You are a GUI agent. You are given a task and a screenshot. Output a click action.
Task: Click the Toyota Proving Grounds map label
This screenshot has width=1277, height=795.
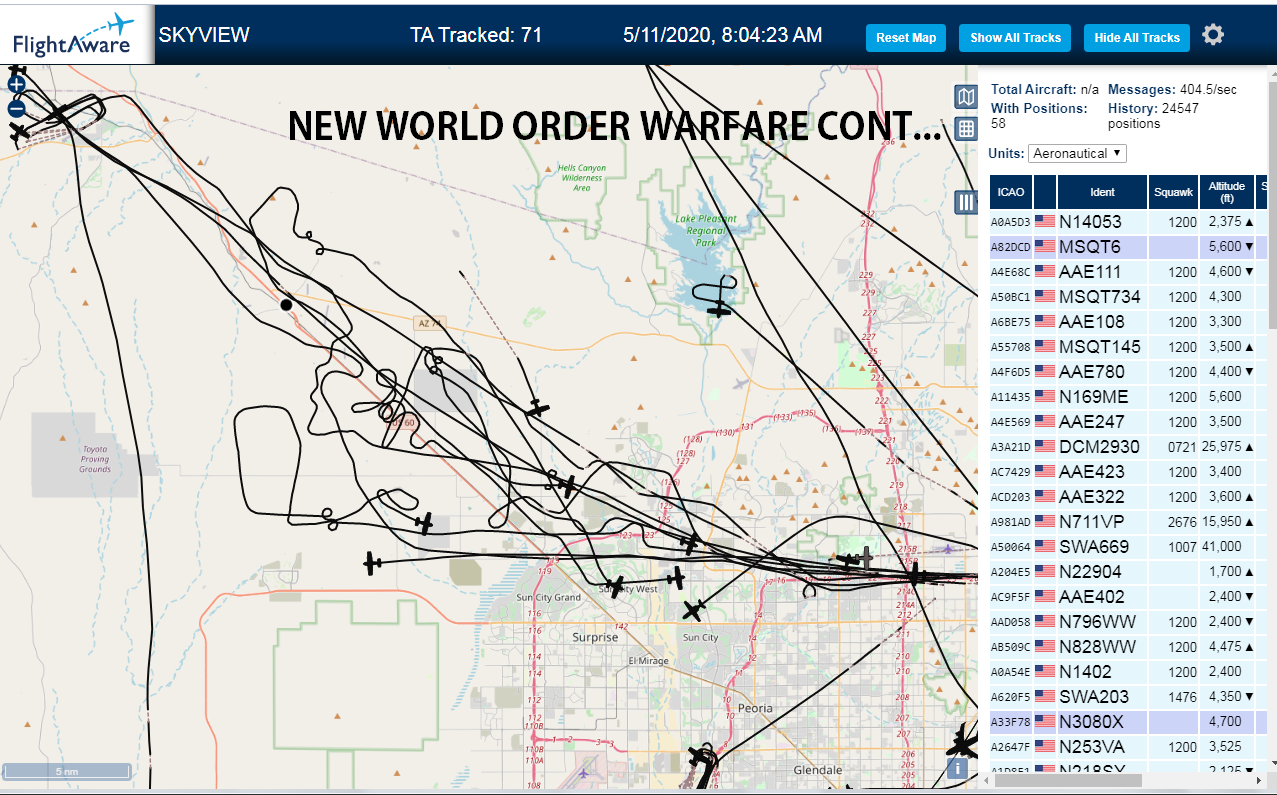click(x=95, y=460)
